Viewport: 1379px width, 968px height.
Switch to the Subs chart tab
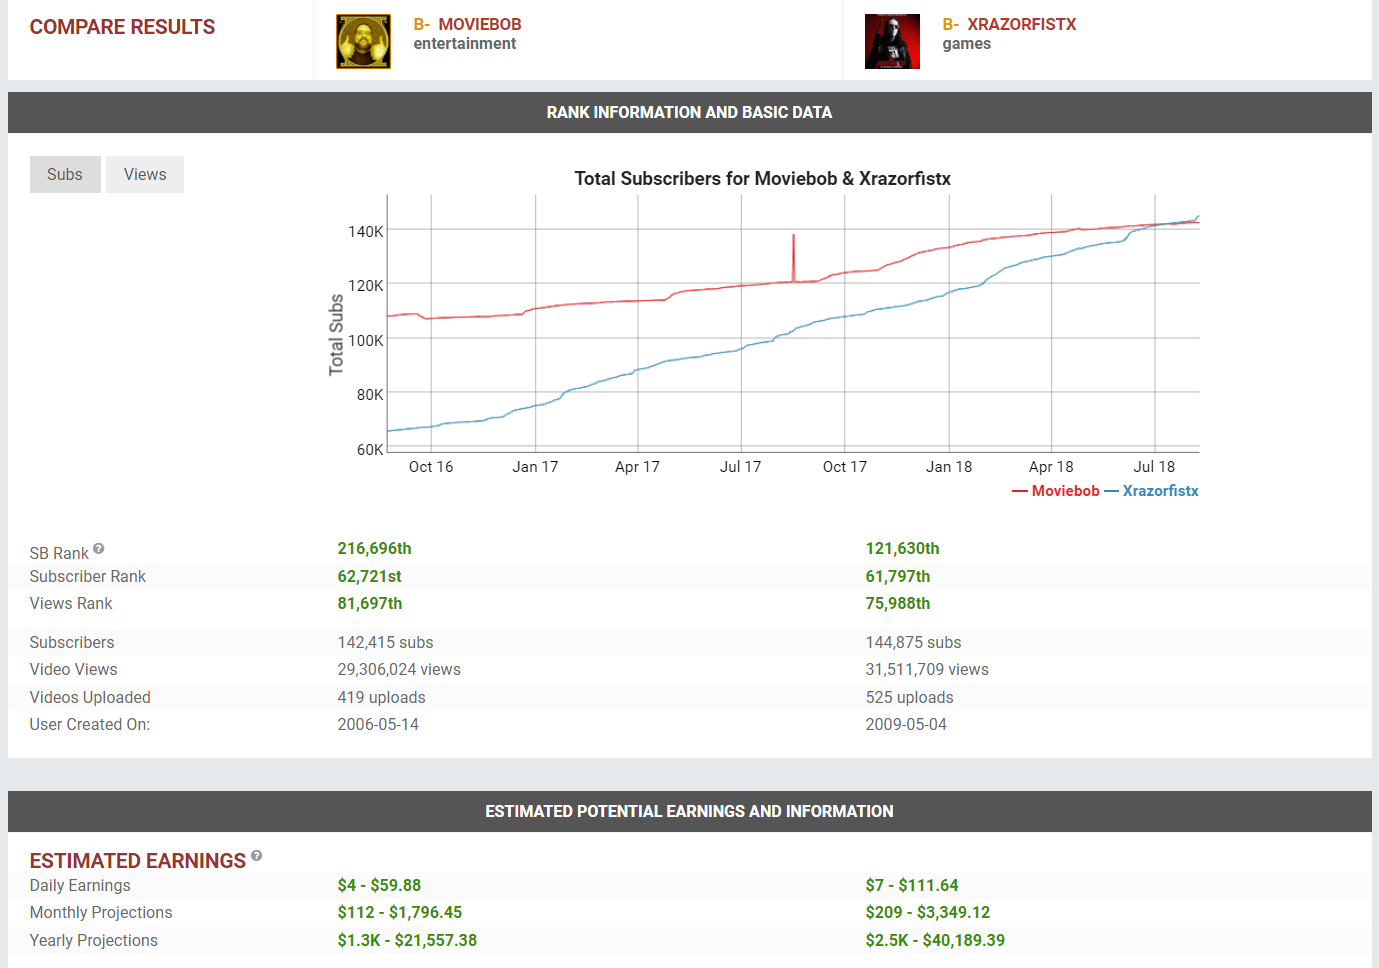(x=65, y=174)
